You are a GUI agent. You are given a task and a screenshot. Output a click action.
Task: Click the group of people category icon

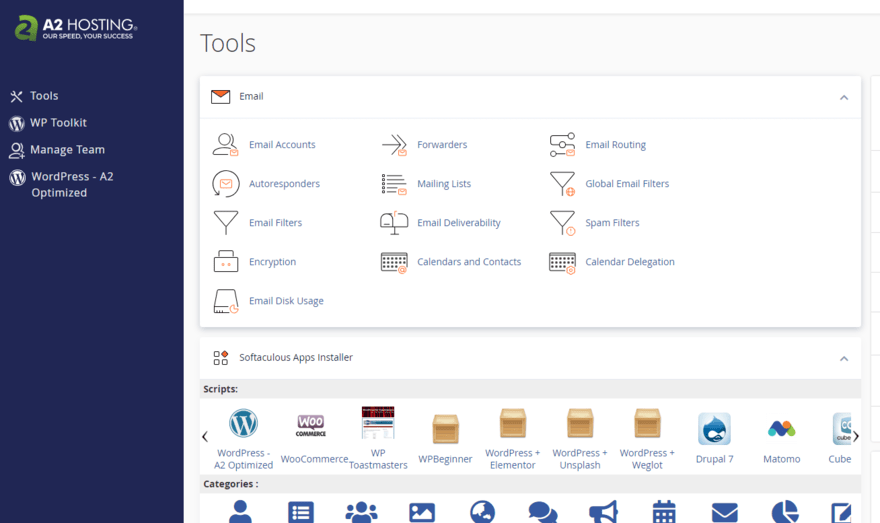click(x=361, y=512)
